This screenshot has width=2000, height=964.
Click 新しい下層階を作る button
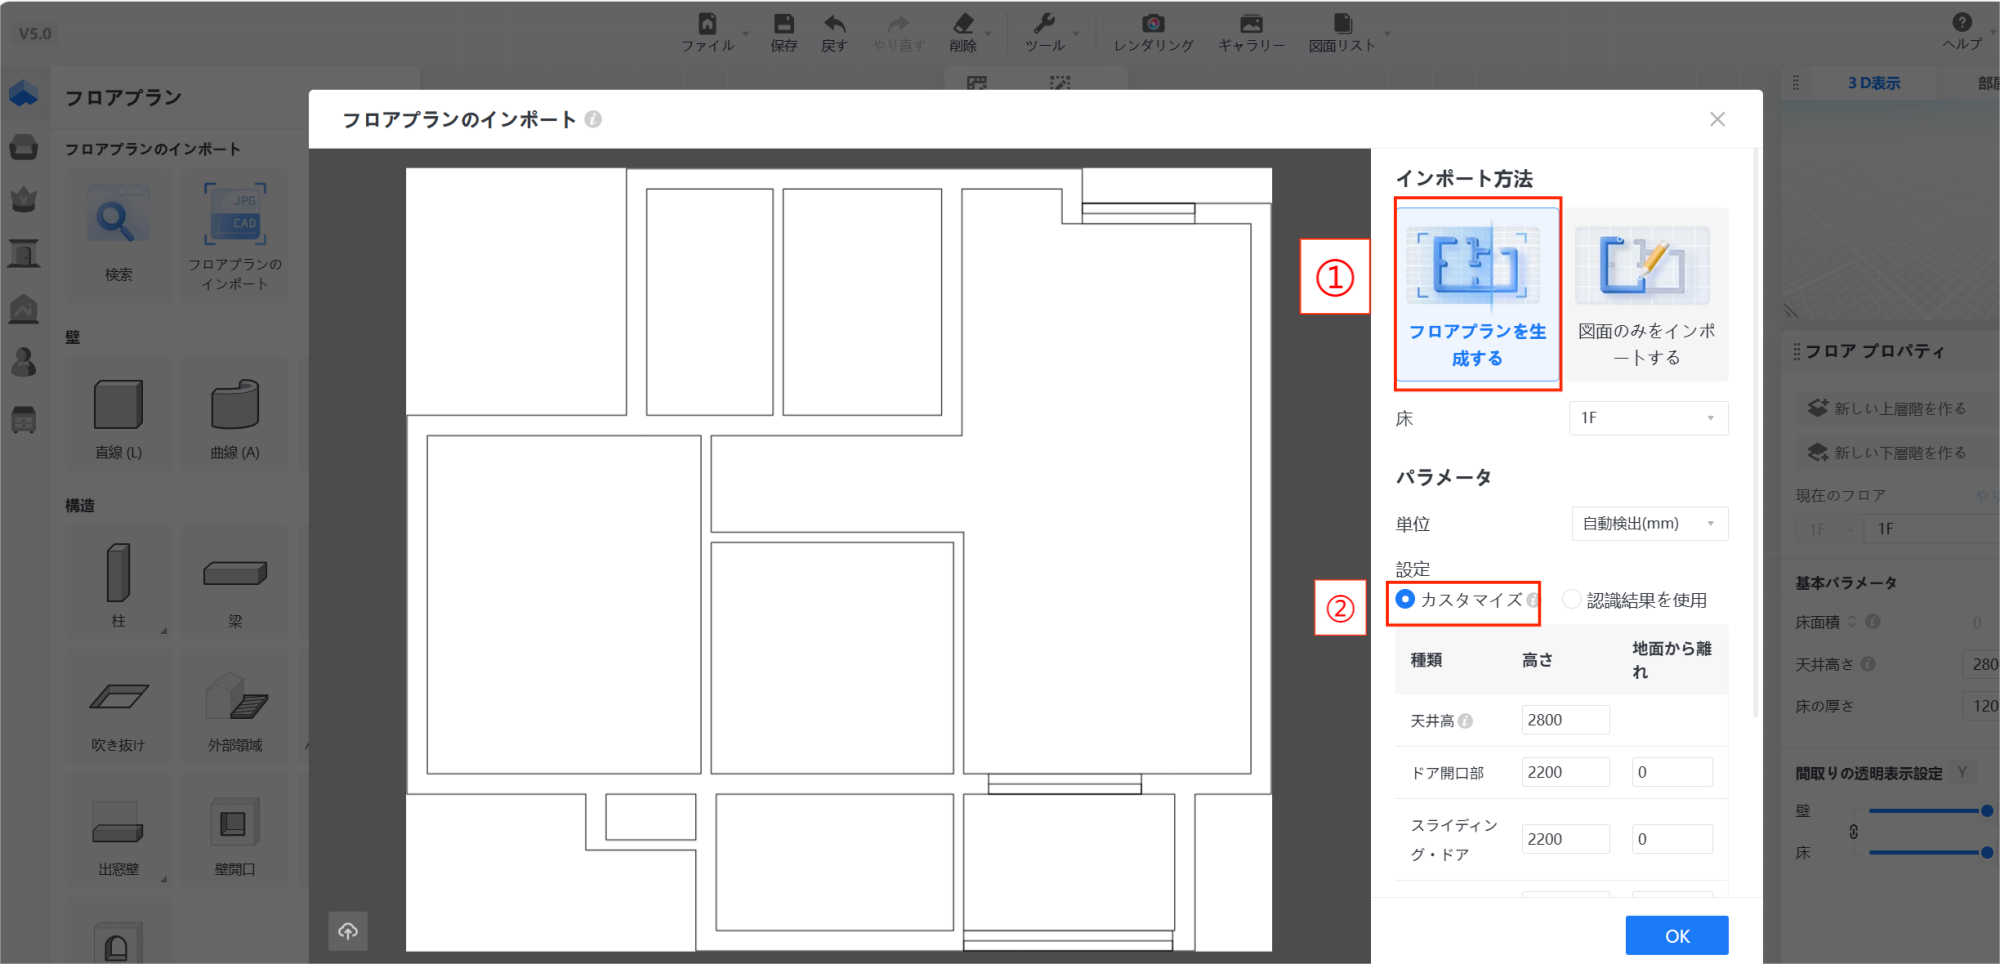click(x=1888, y=453)
